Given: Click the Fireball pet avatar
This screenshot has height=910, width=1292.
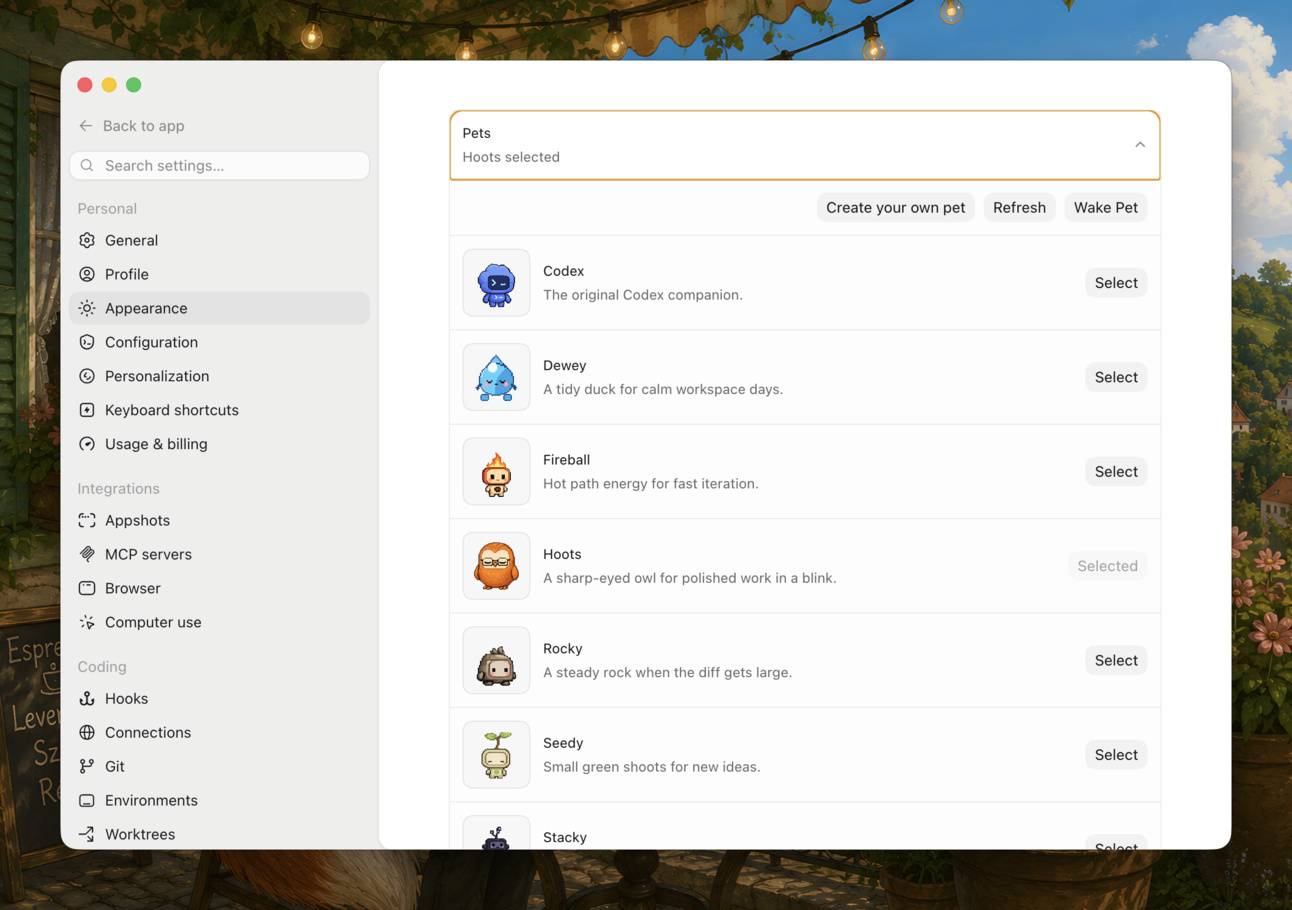Looking at the screenshot, I should [496, 472].
